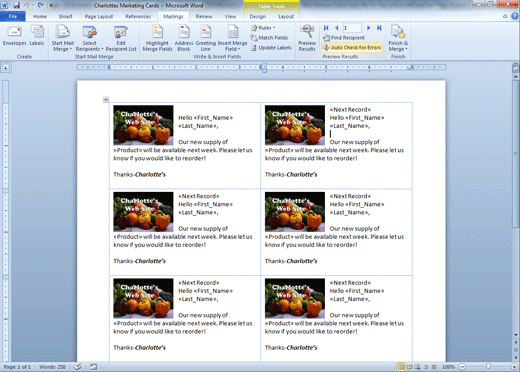Image resolution: width=520 pixels, height=372 pixels.
Task: Open Finish & Merge dropdown
Action: 398,39
